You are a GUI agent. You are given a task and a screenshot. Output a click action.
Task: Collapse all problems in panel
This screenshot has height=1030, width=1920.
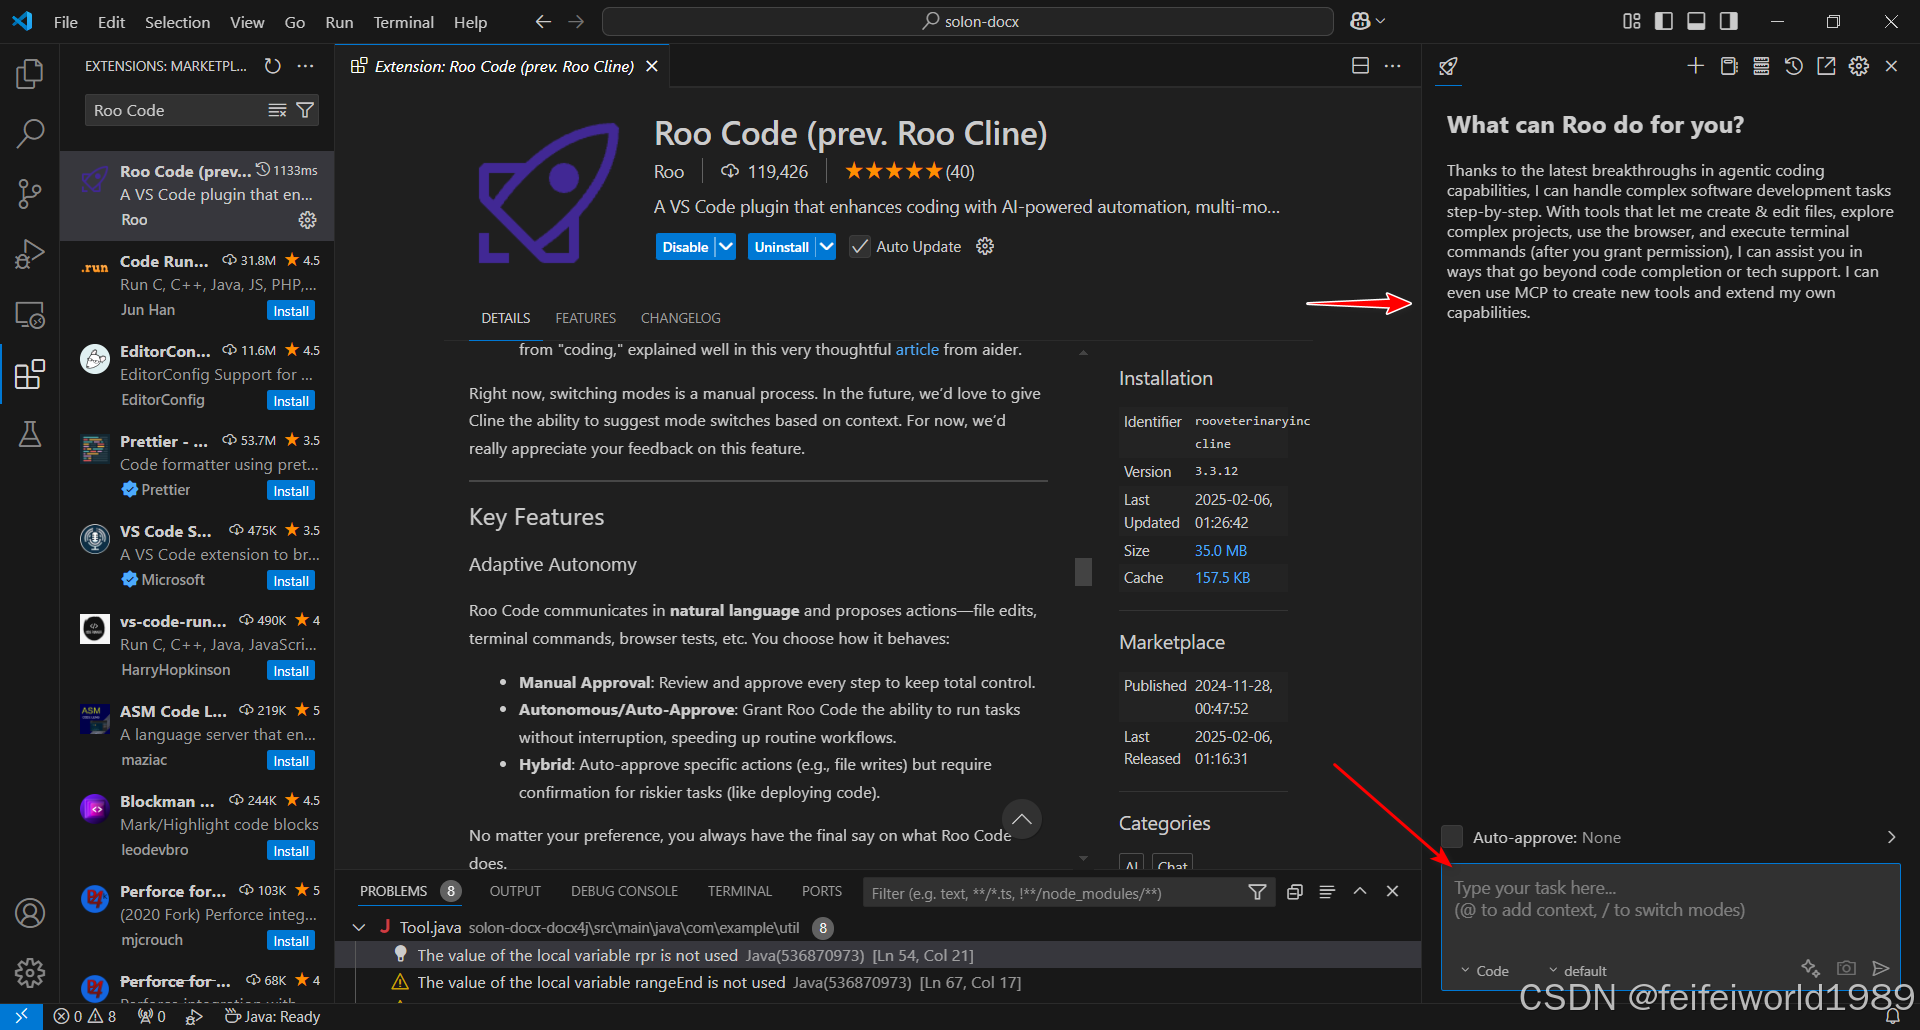pos(1294,892)
